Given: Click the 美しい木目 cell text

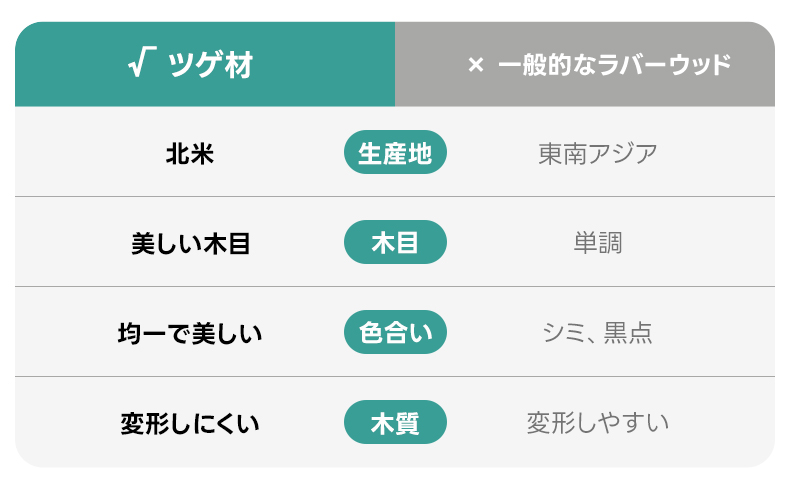Looking at the screenshot, I should coord(190,243).
